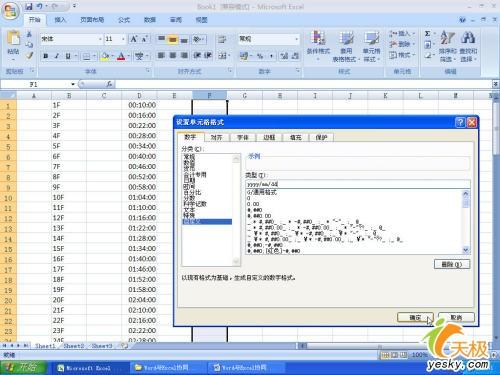Click the Format Cells dialog help icon
This screenshot has width=500, height=375.
460,122
